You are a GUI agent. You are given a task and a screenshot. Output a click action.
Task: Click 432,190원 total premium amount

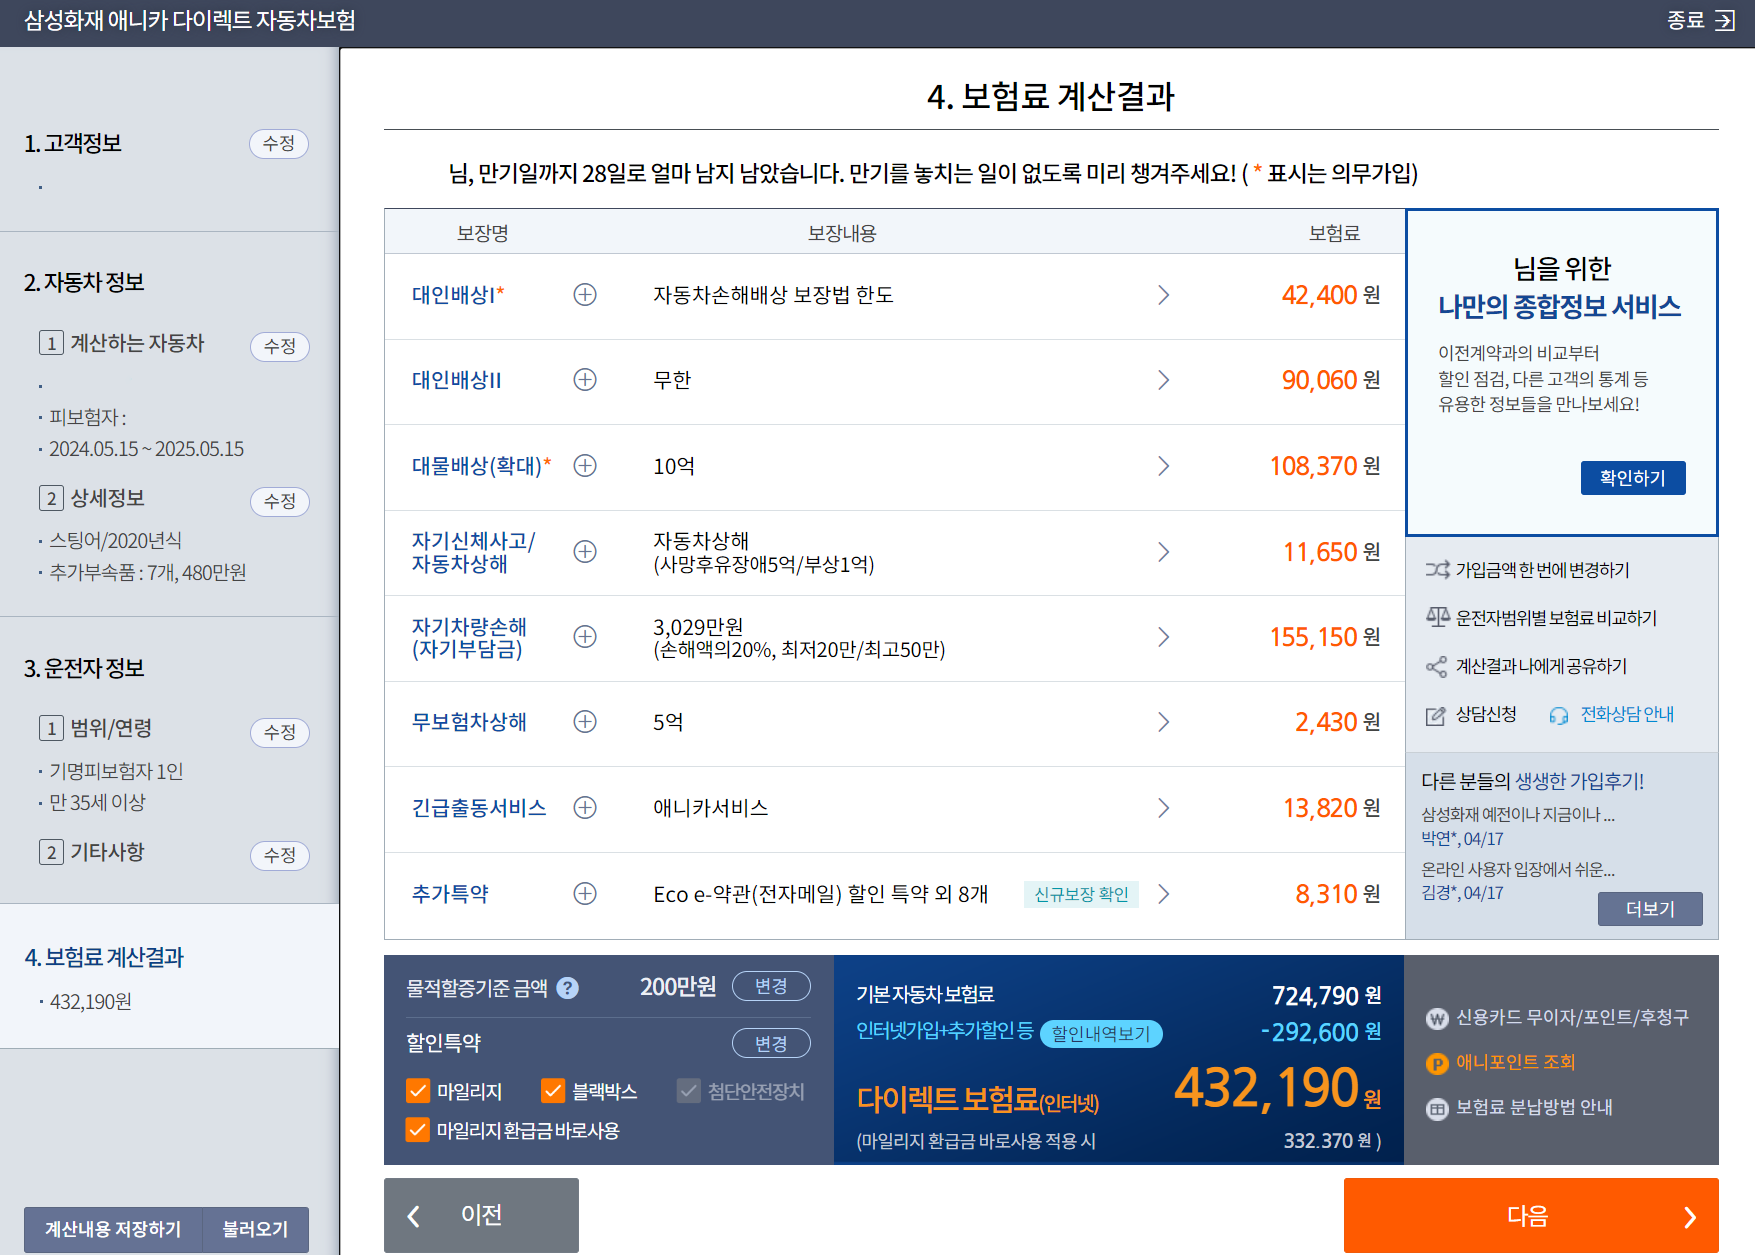coord(1277,1088)
